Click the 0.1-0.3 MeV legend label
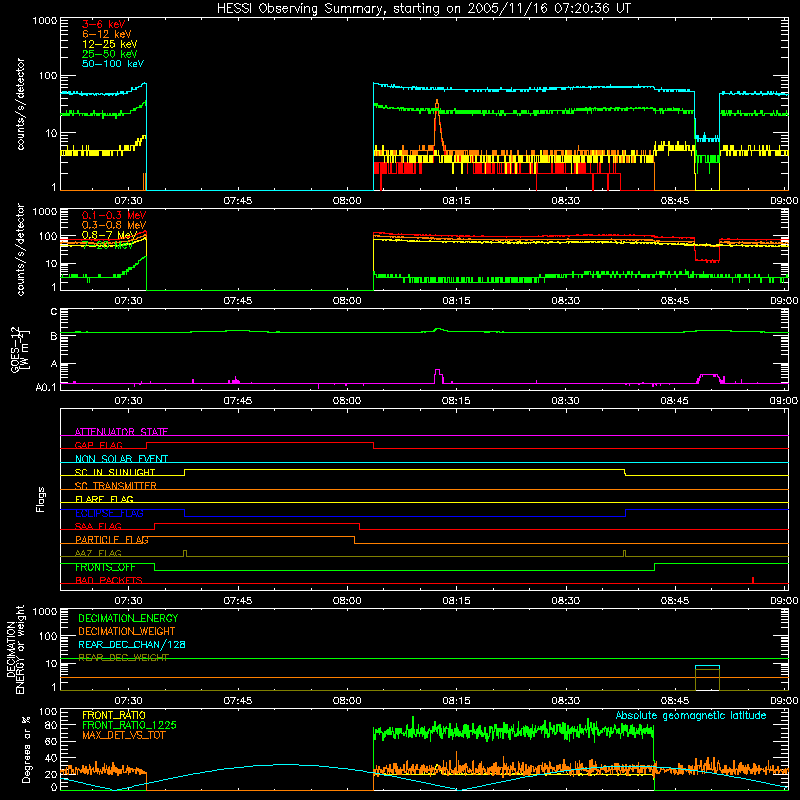 click(114, 215)
